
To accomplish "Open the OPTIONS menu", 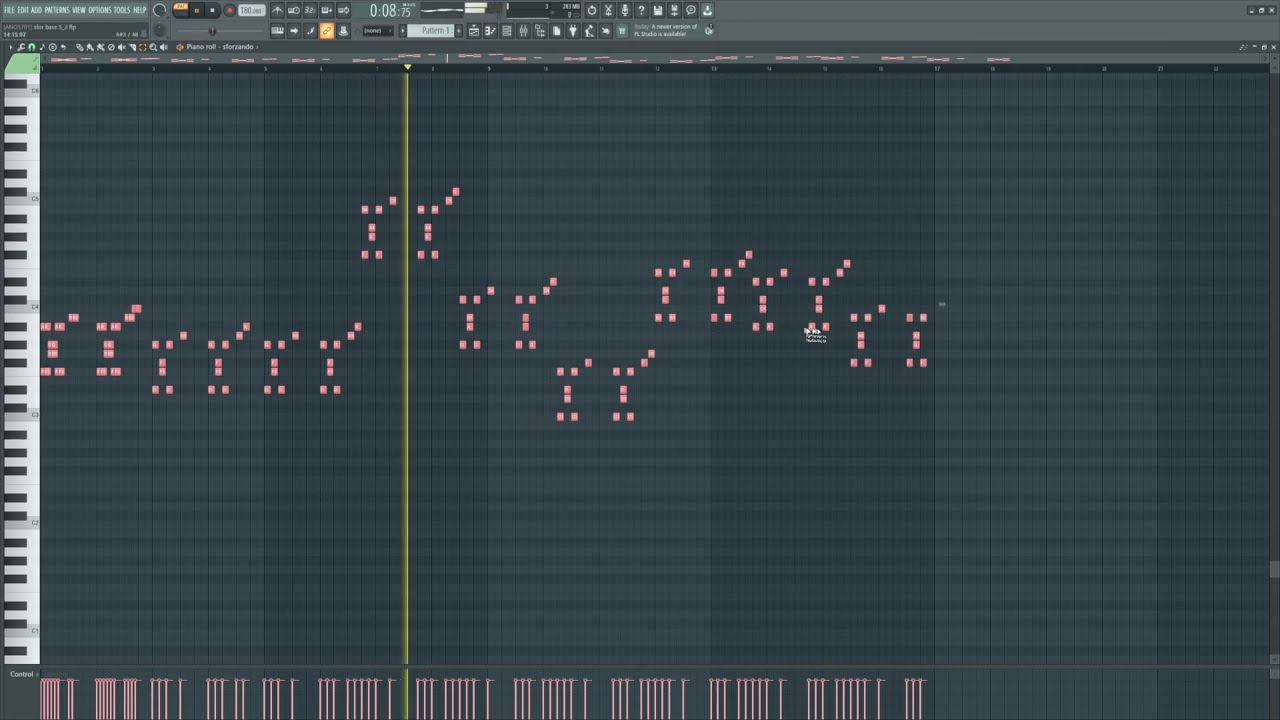I will click(100, 10).
